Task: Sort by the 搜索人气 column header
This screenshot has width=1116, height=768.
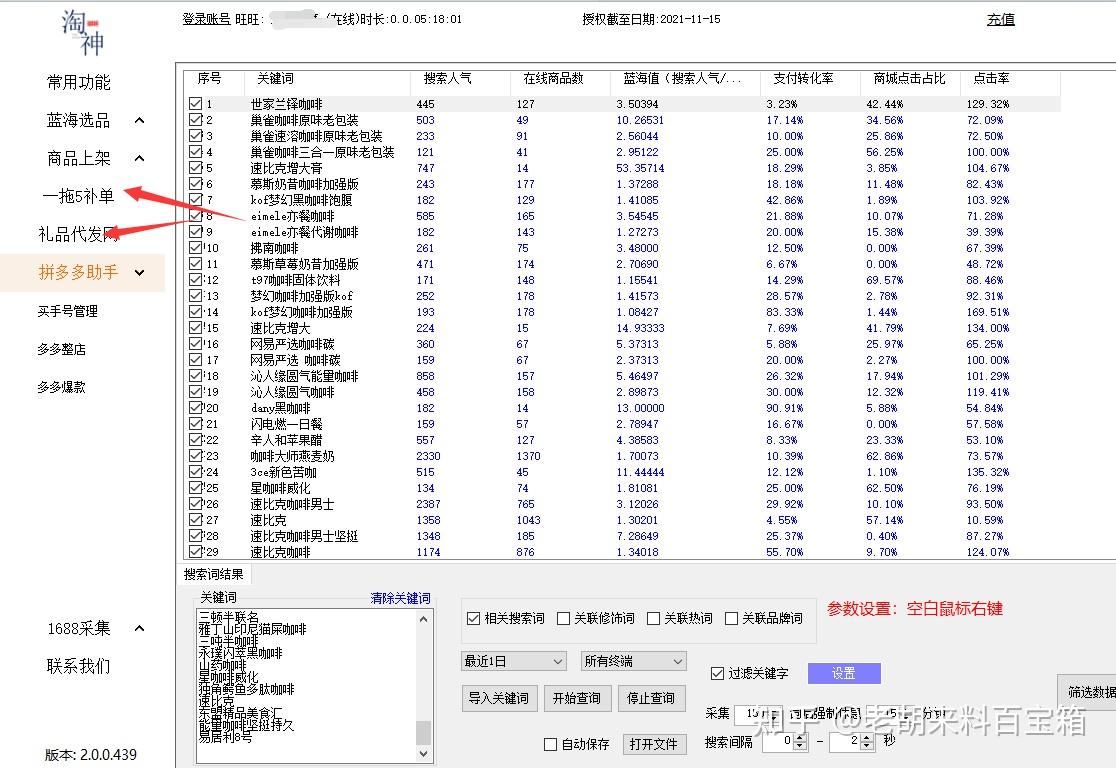Action: (460, 78)
